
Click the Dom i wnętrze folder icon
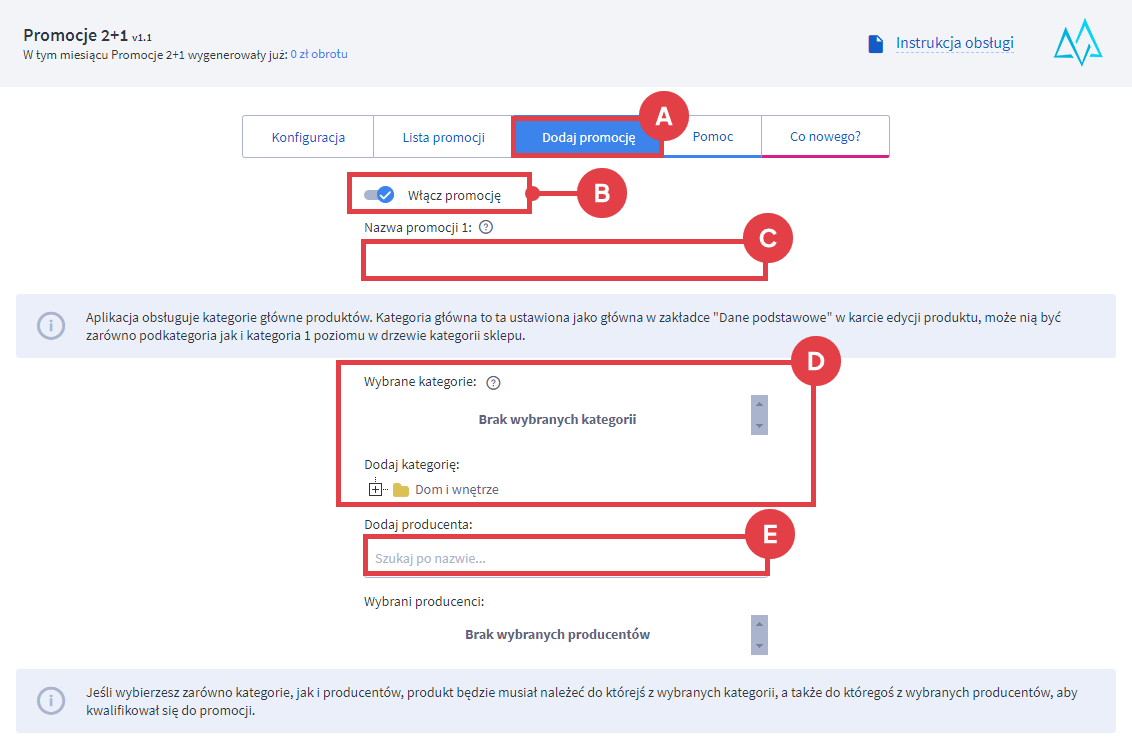pyautogui.click(x=401, y=490)
